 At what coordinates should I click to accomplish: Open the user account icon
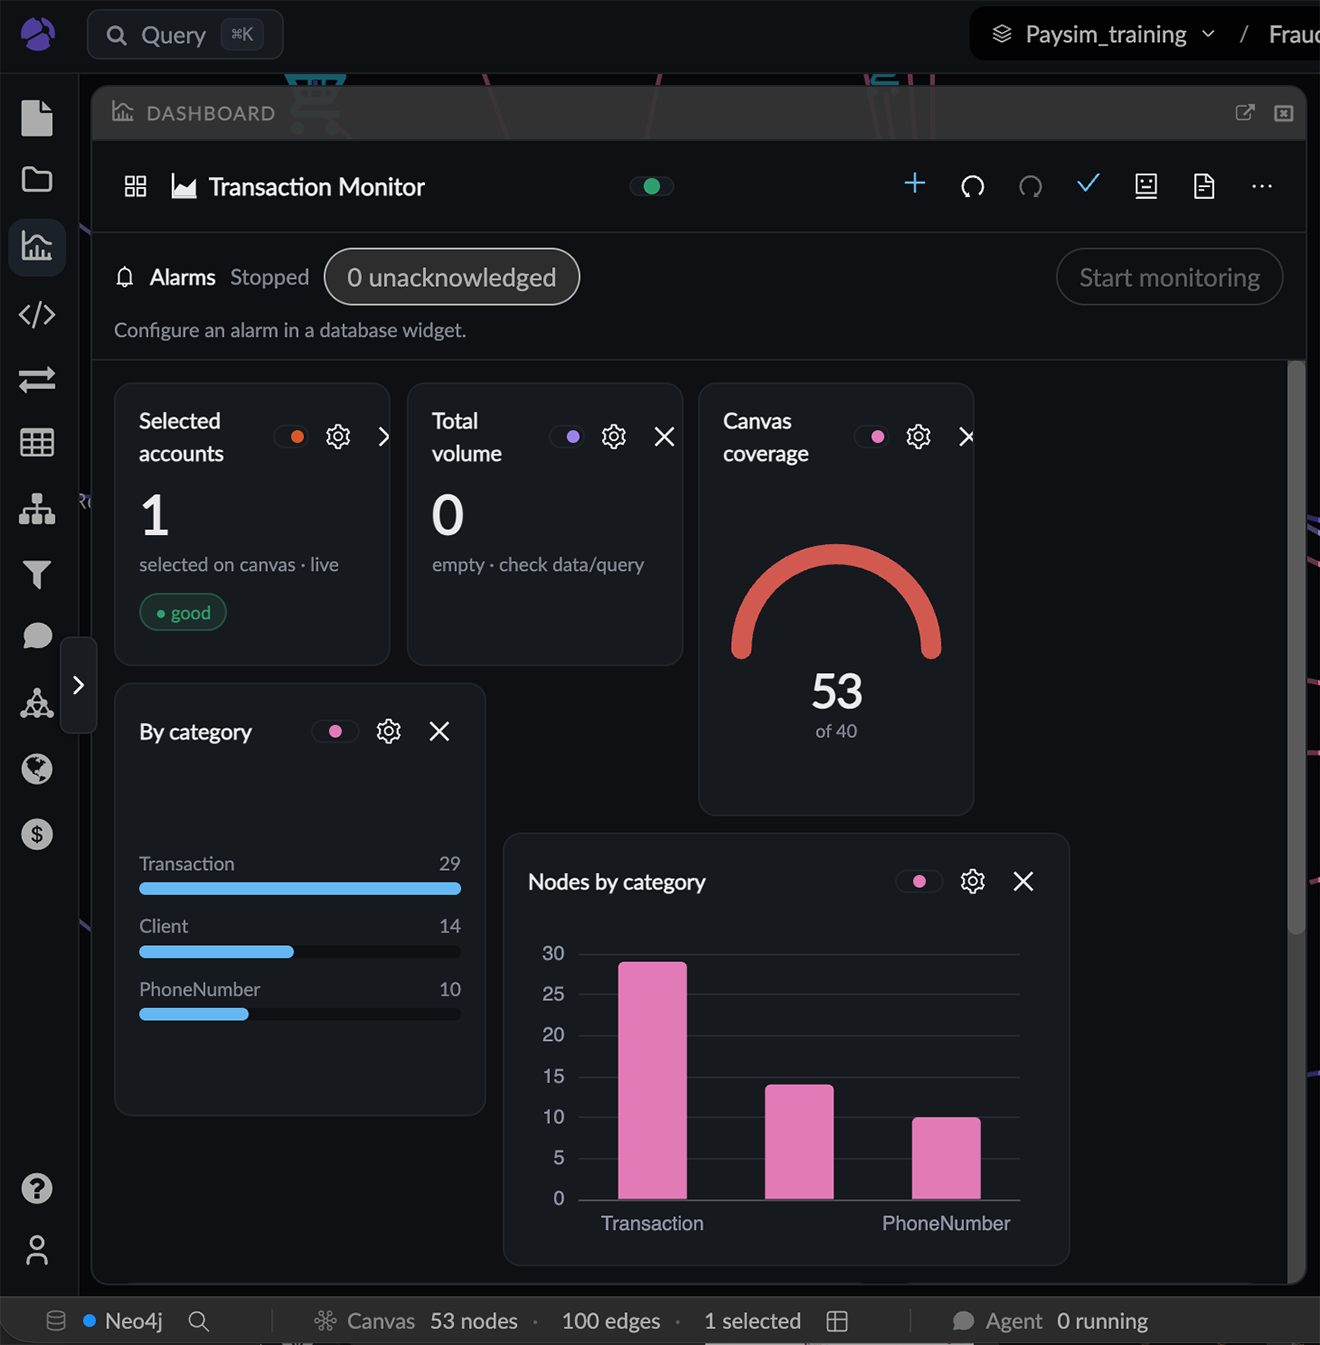(37, 1250)
